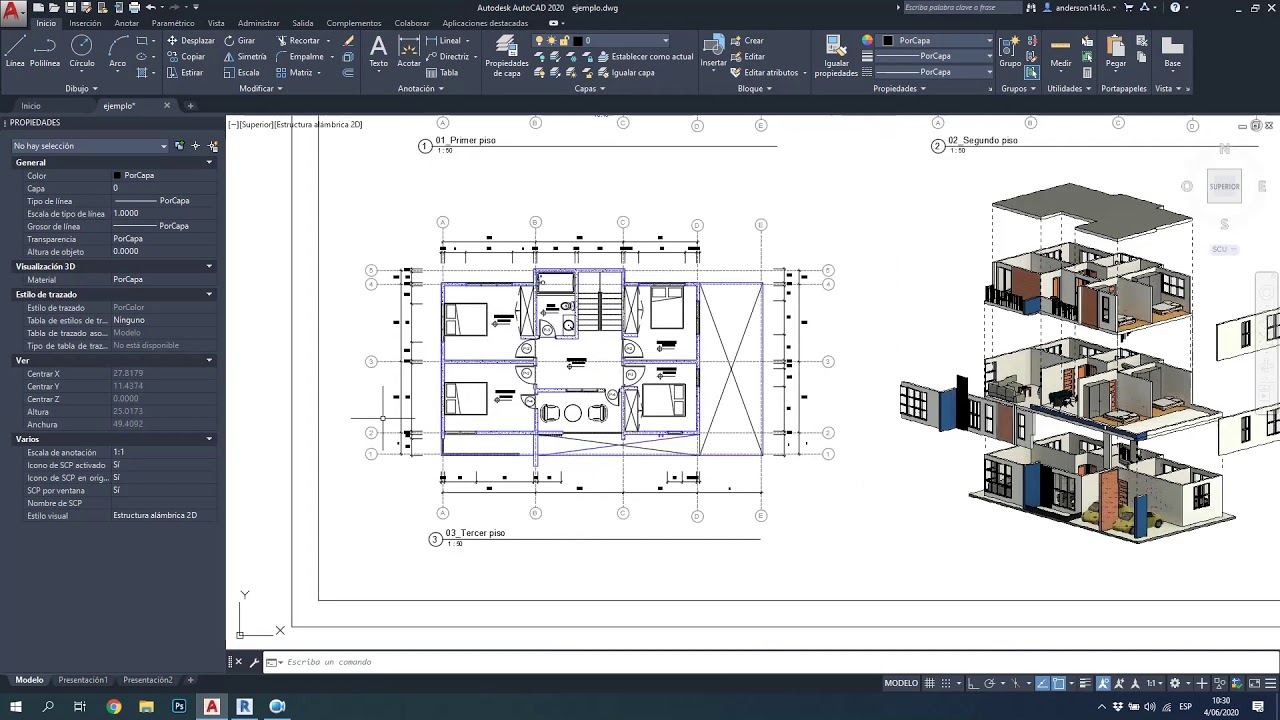Activate the Desplazar move command
The width and height of the screenshot is (1280, 720).
pyautogui.click(x=190, y=41)
